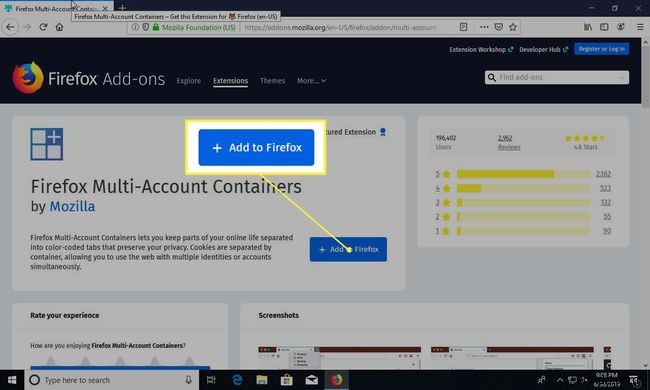Show site information icon in address bar
The height and width of the screenshot is (390, 650).
point(135,27)
